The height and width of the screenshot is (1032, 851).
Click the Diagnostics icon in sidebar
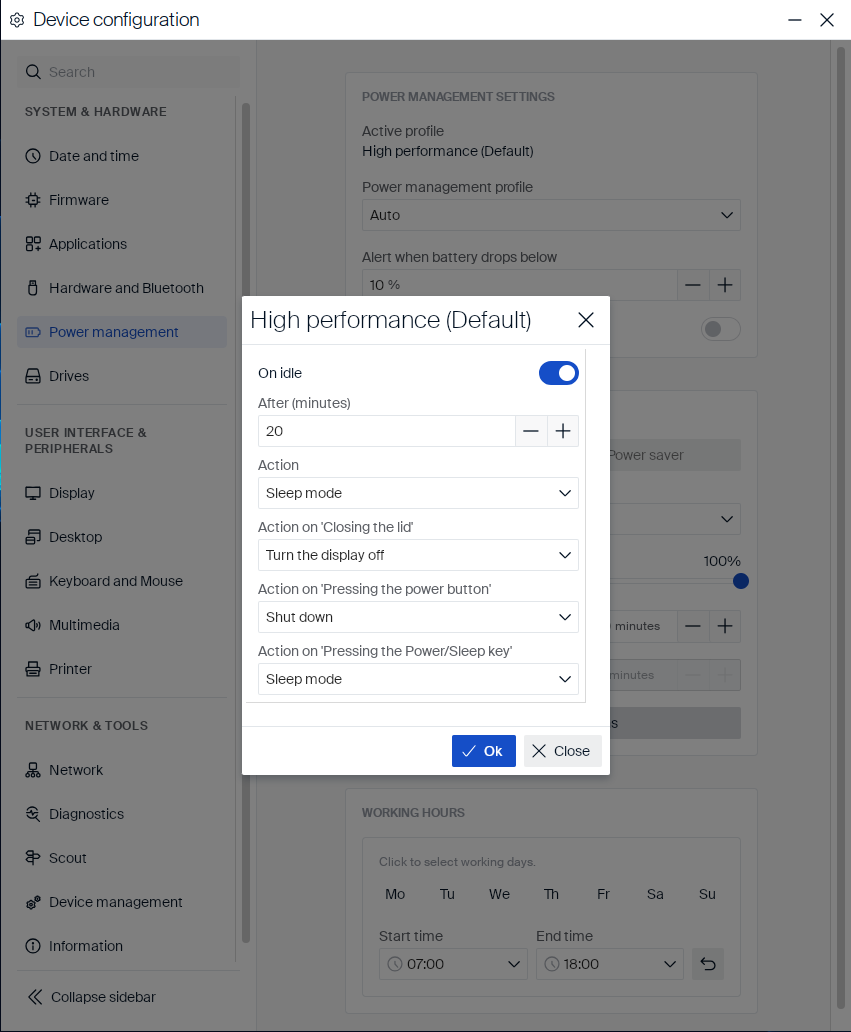click(33, 814)
